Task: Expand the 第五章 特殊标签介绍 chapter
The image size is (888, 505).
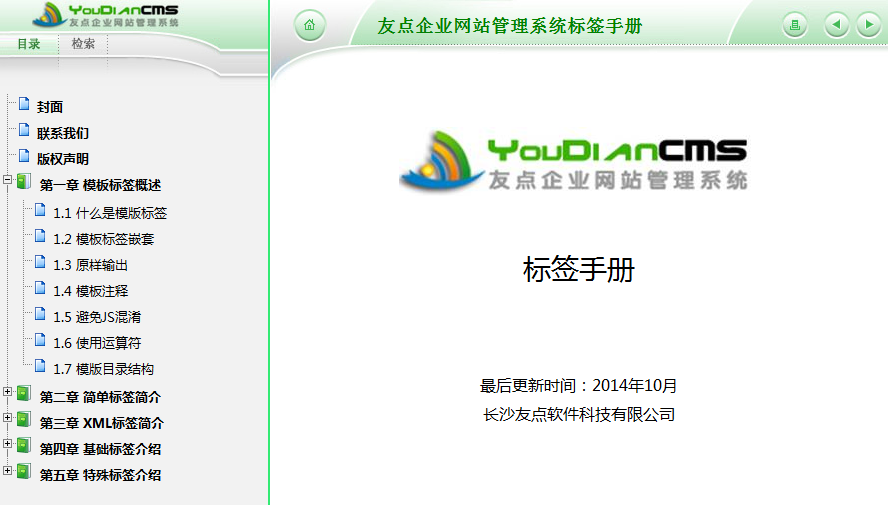Action: [8, 471]
